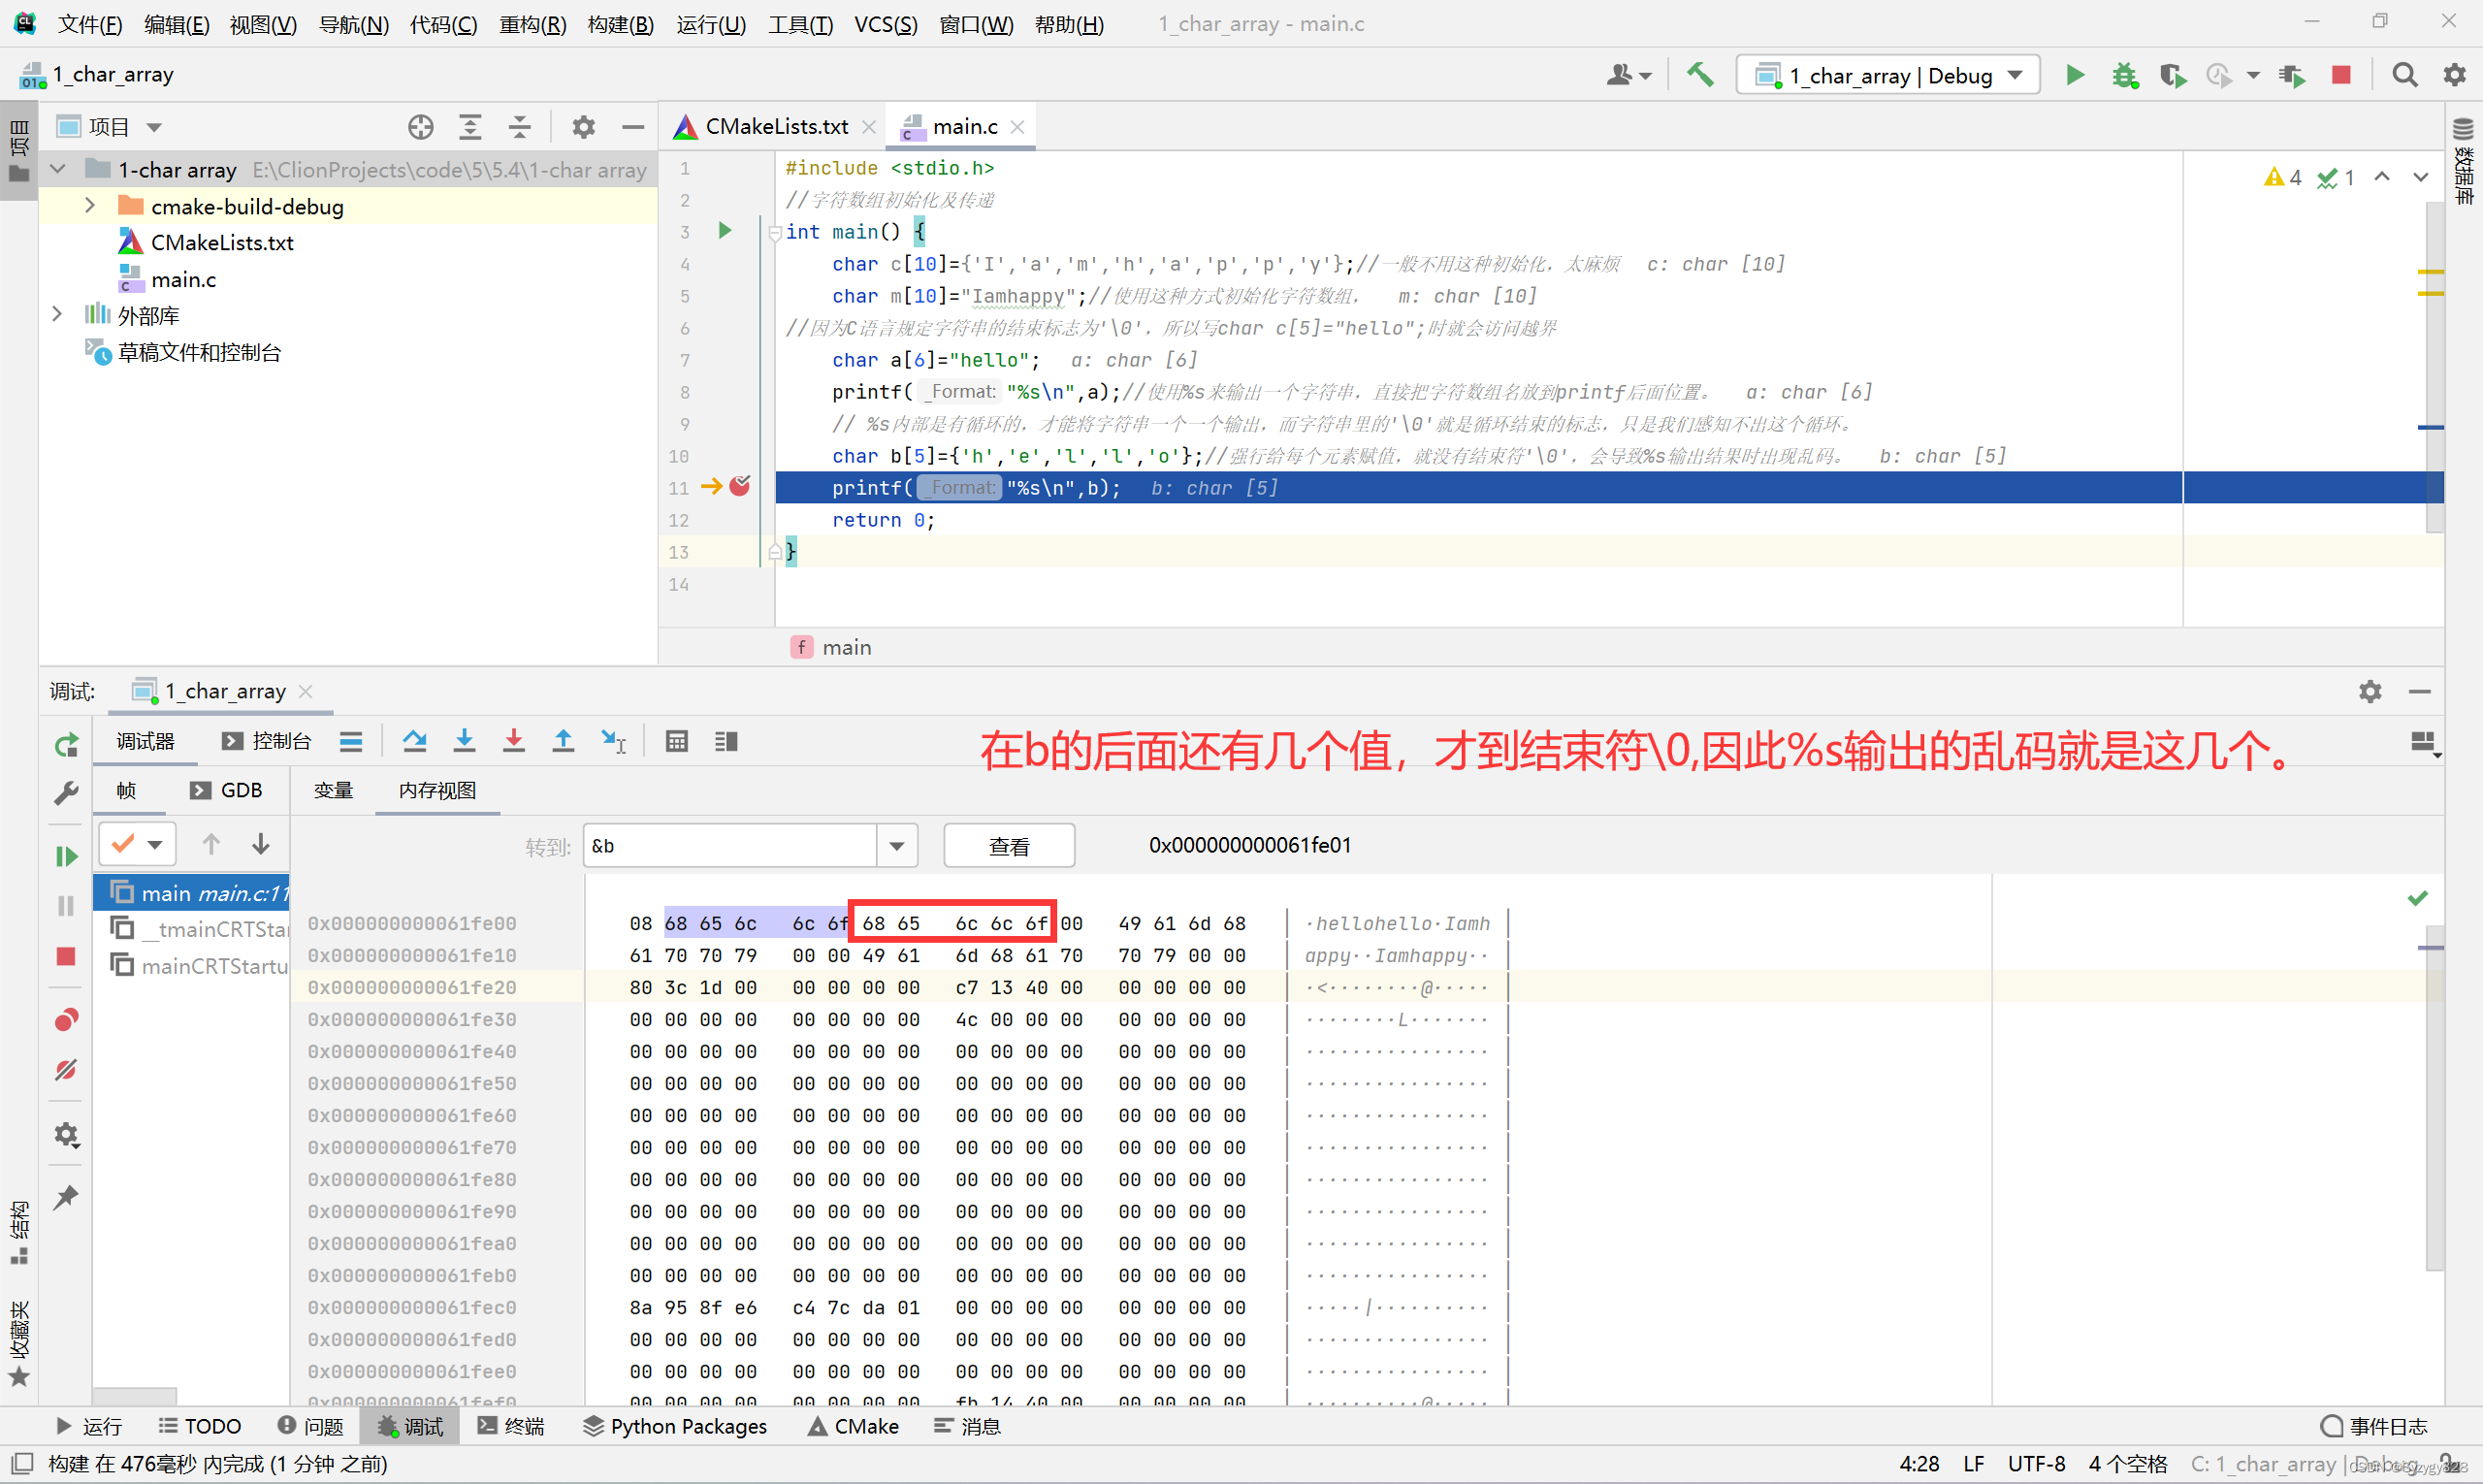Close the 1_char_array debug session tab

306,691
